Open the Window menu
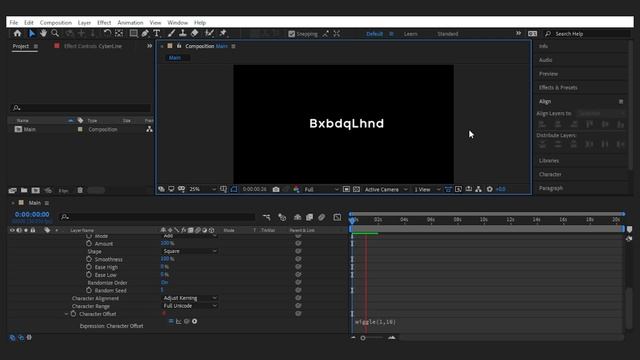The width and height of the screenshot is (640, 360). [x=178, y=22]
